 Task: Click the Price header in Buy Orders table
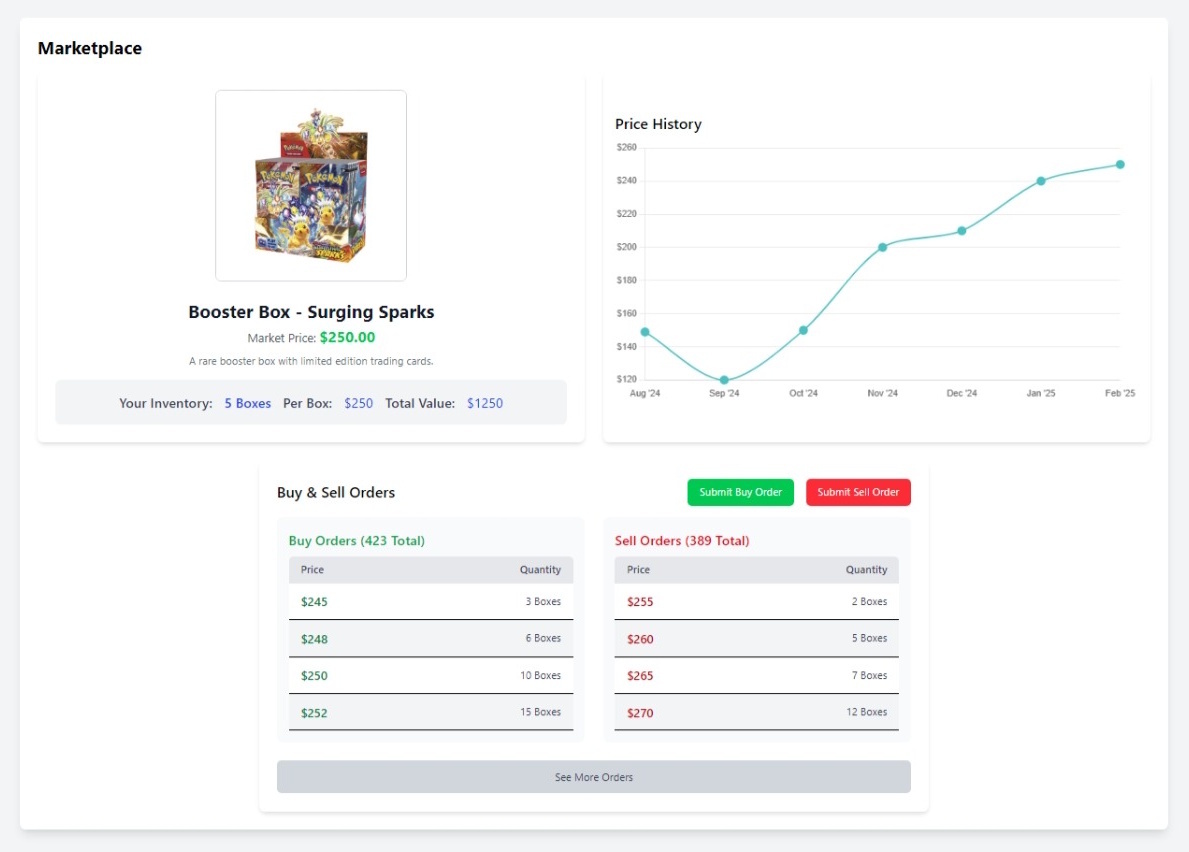click(313, 570)
